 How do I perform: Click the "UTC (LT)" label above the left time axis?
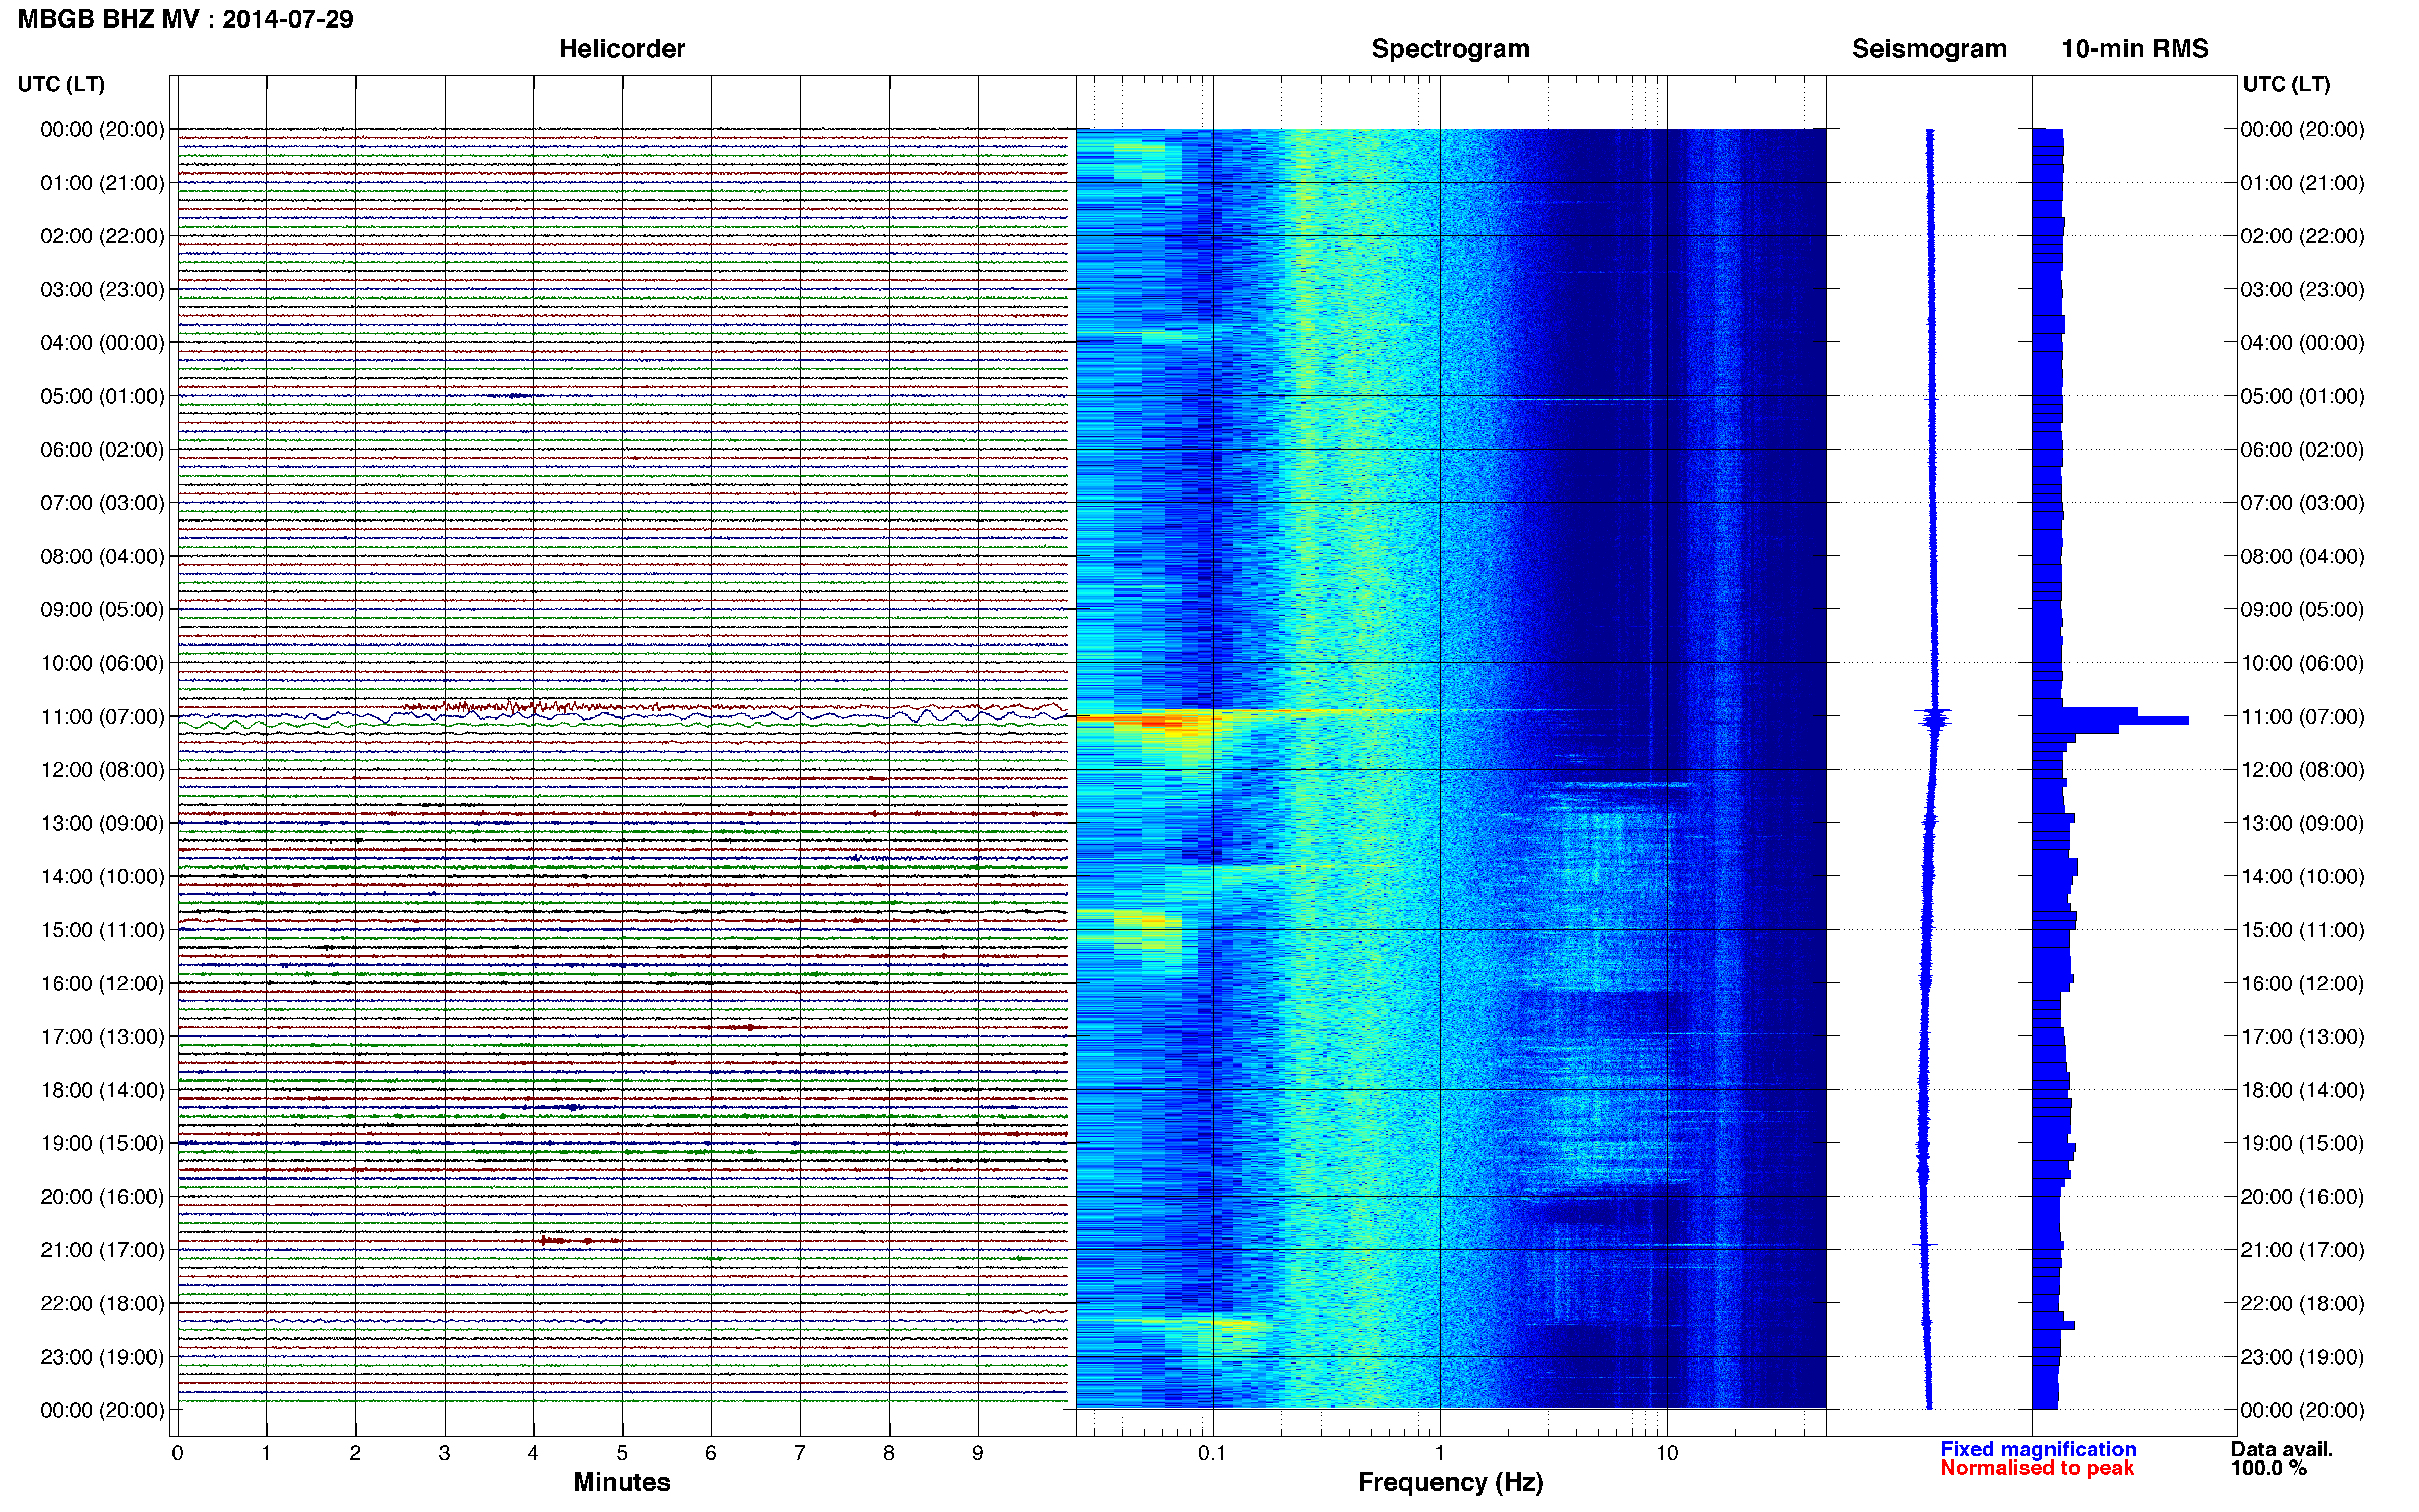tap(61, 84)
